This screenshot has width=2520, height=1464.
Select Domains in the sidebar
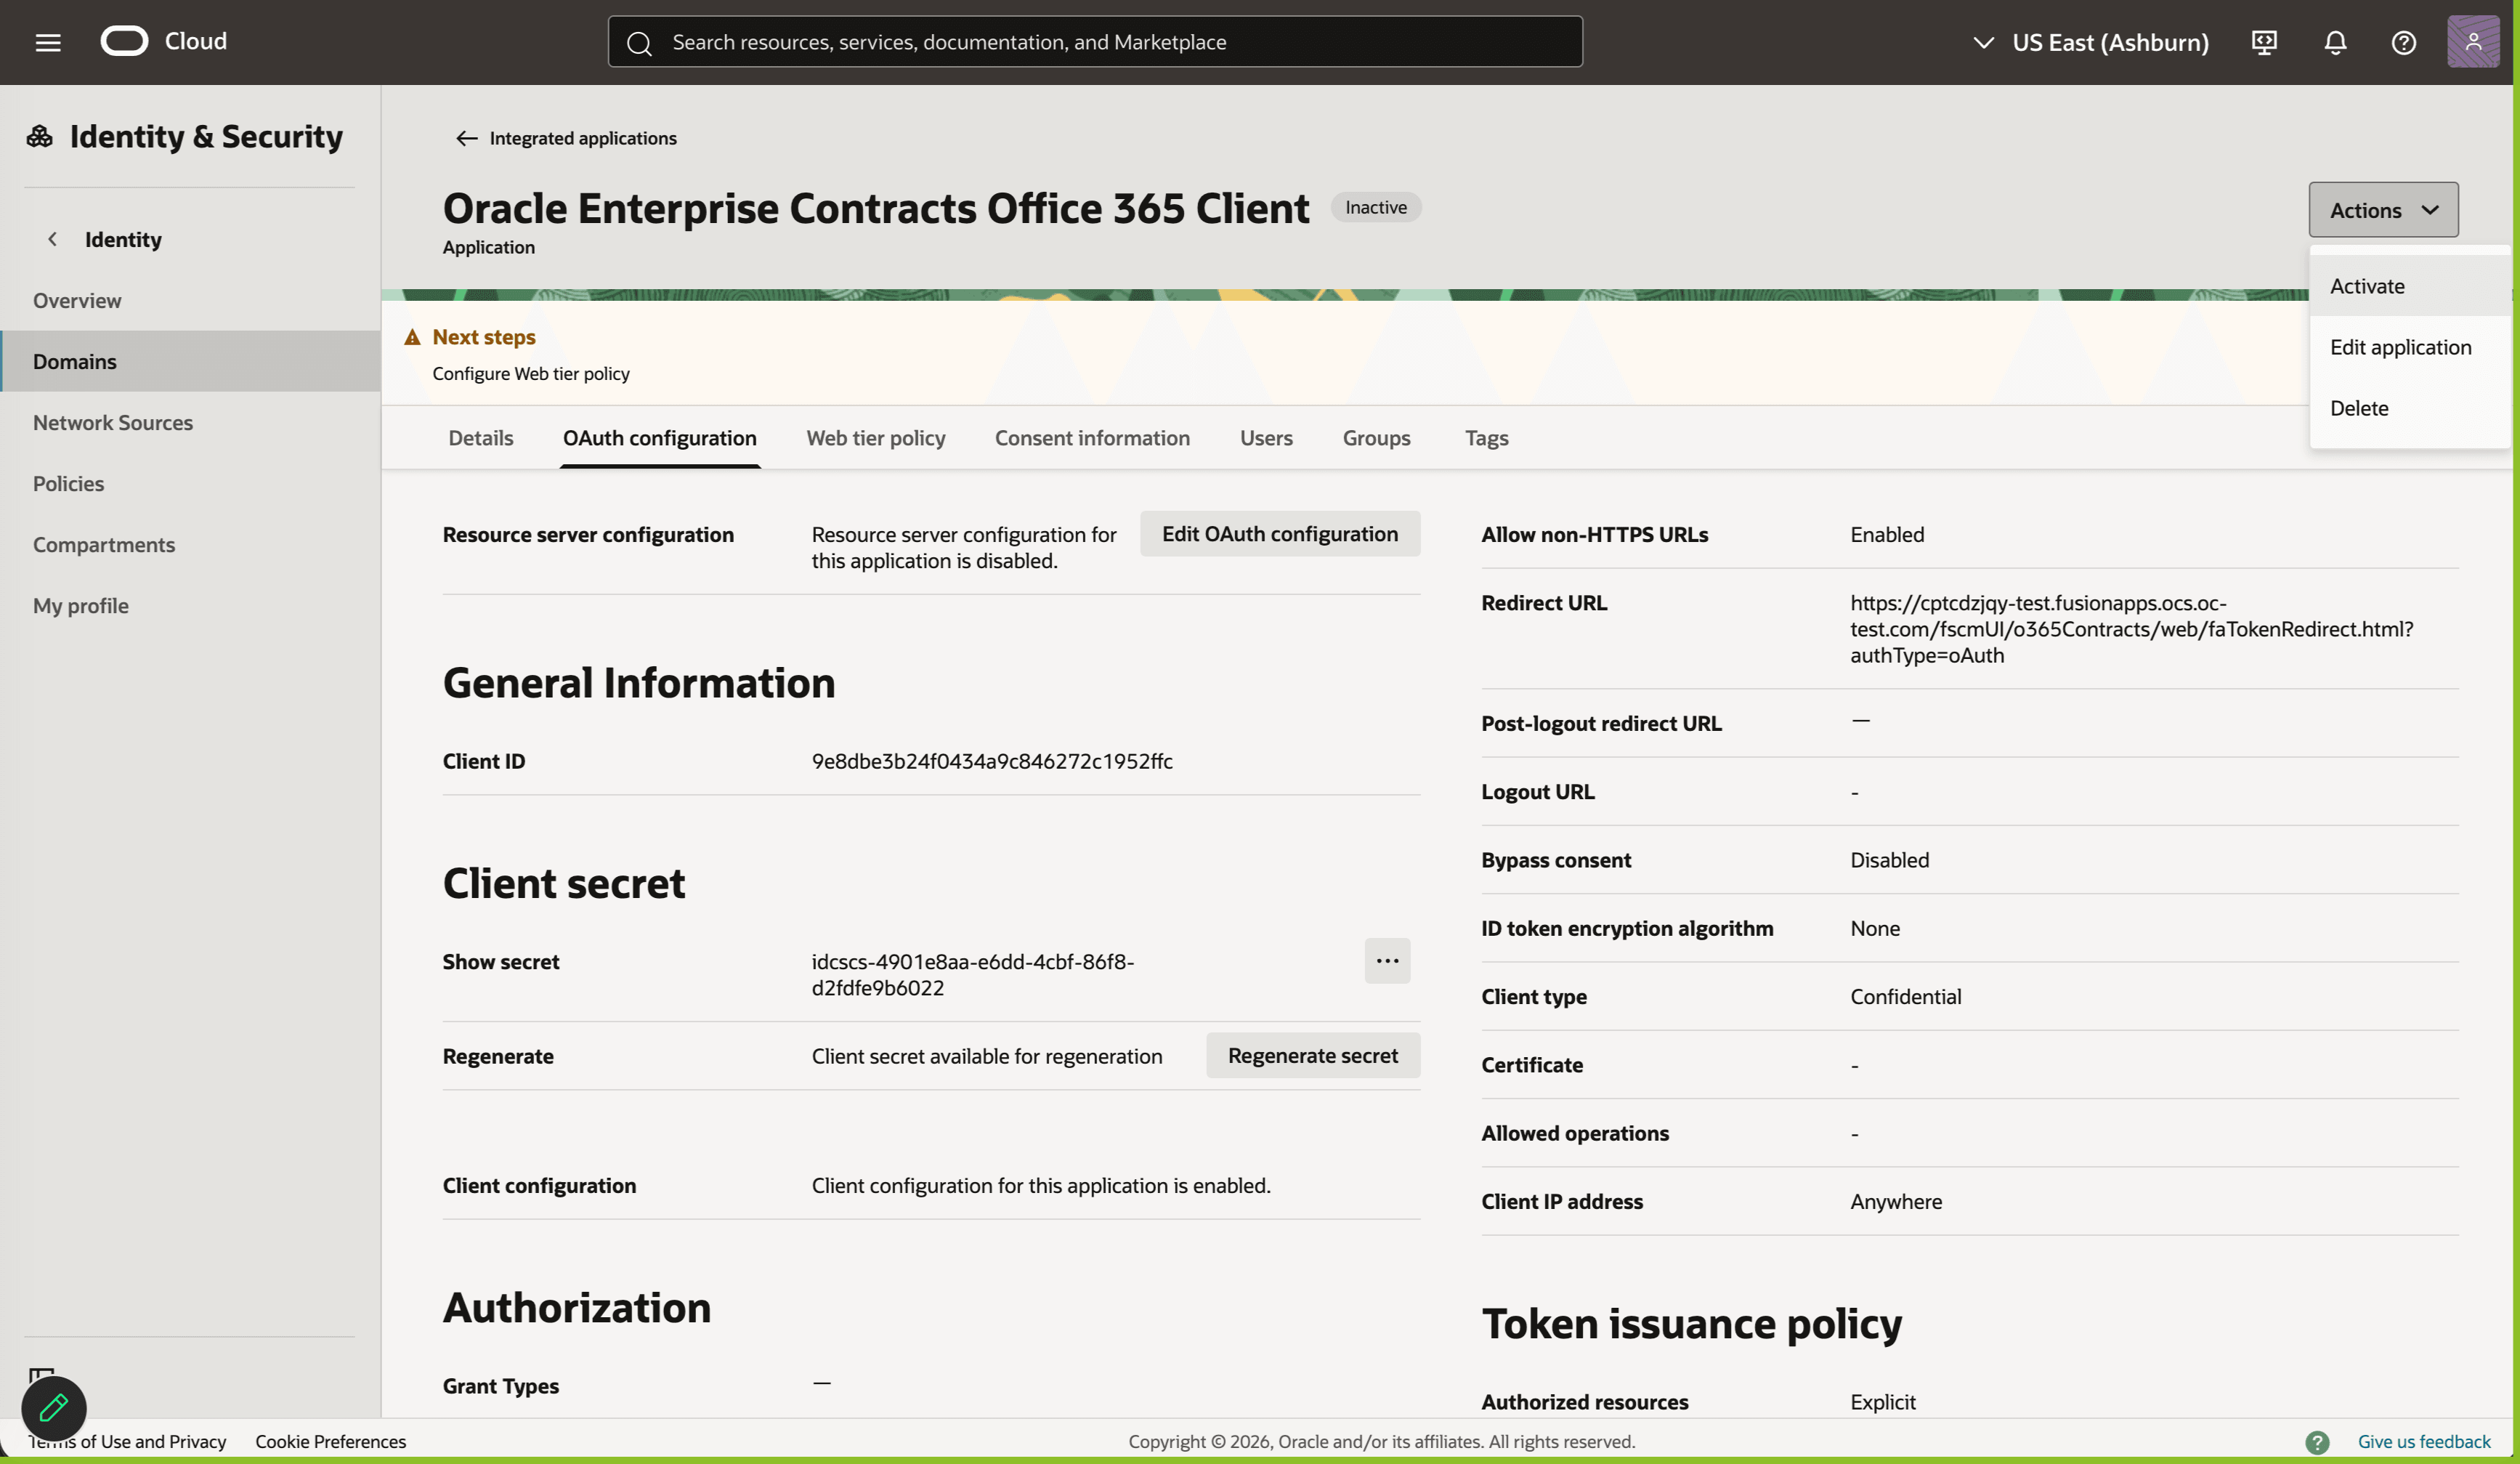(190, 361)
